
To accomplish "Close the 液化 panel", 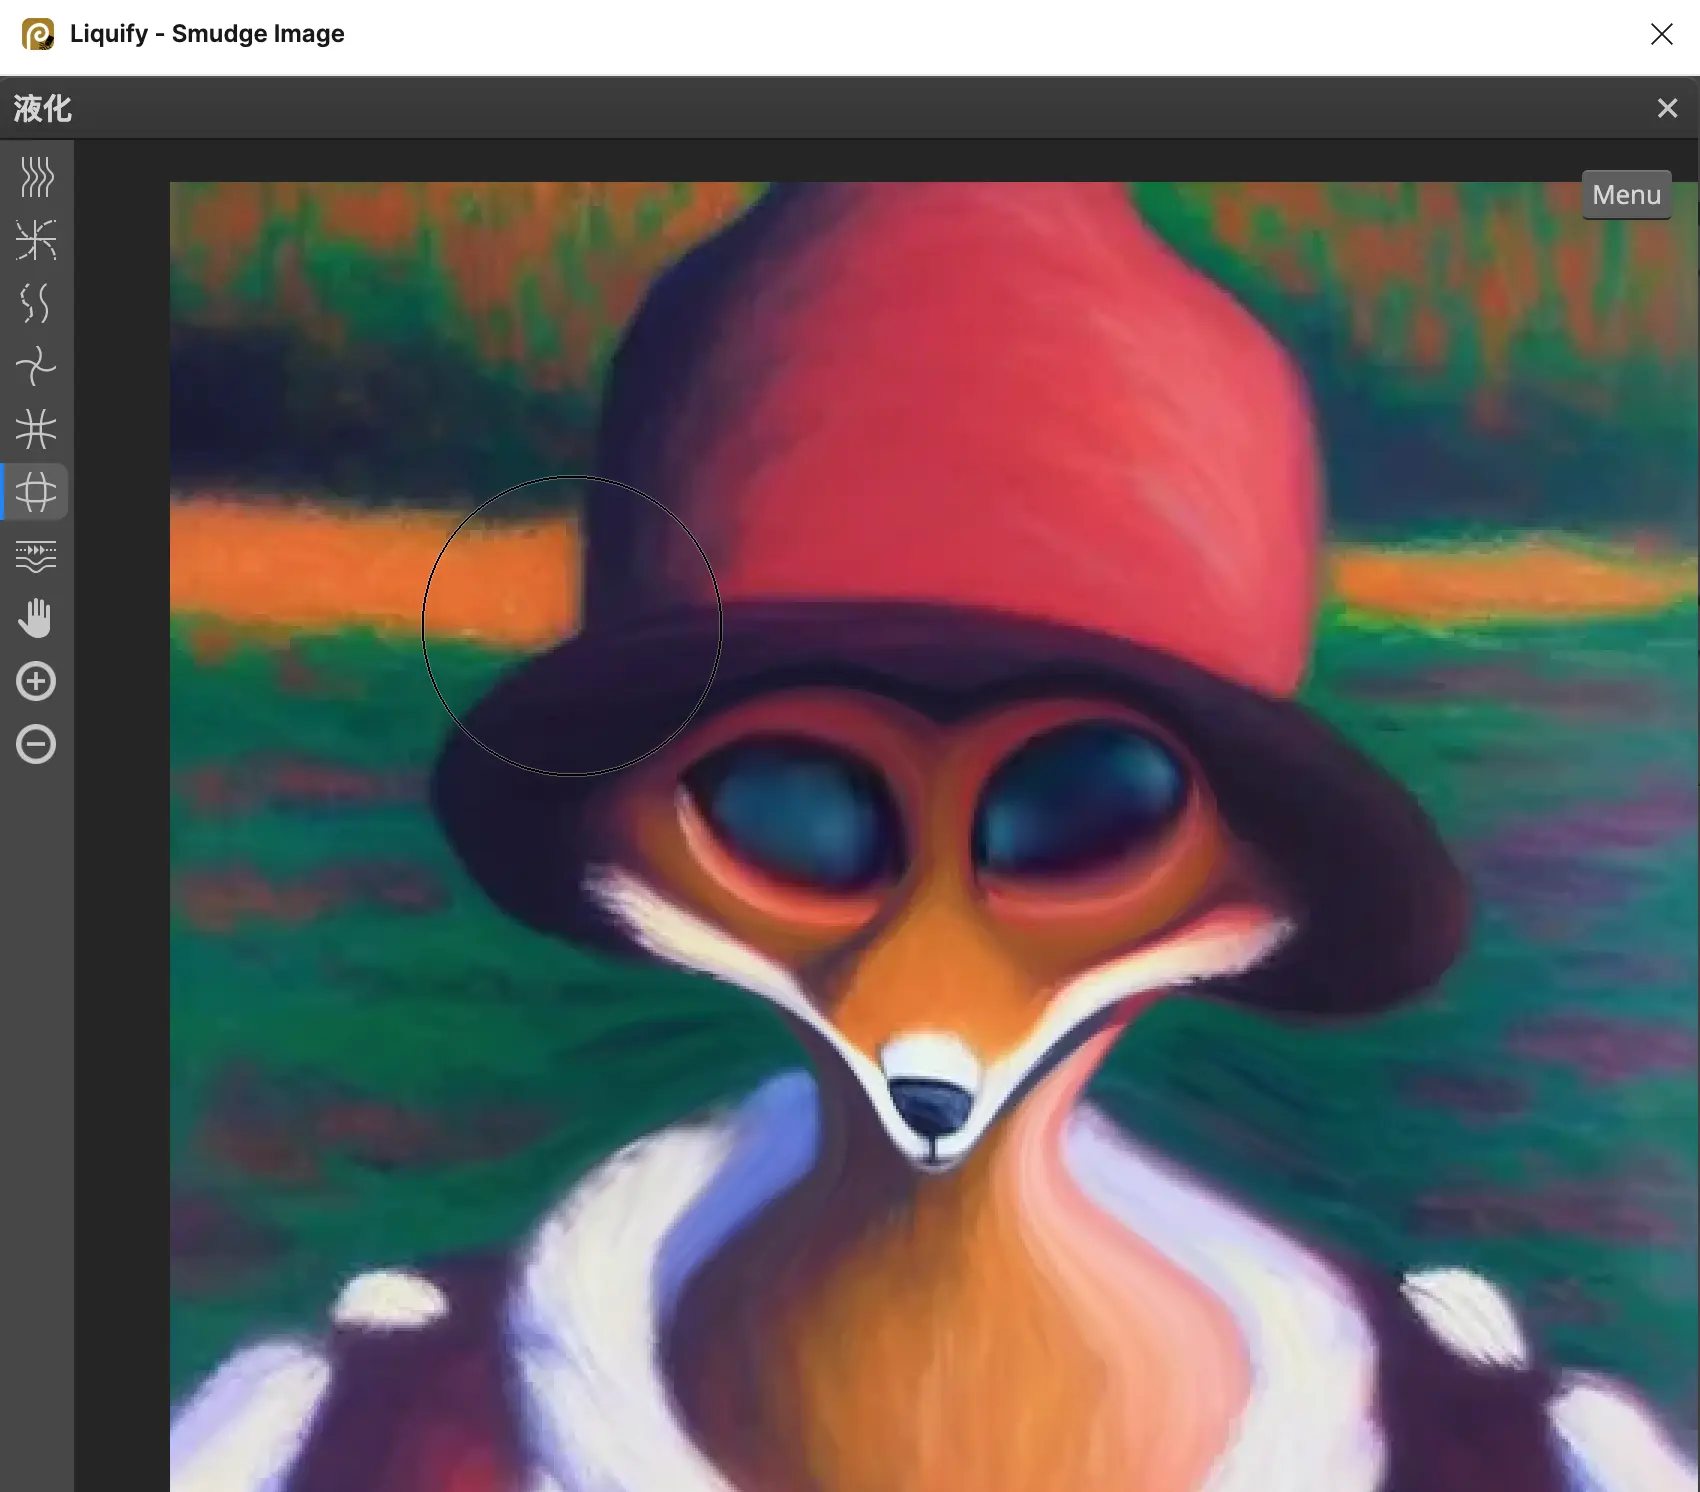I will [x=1667, y=108].
